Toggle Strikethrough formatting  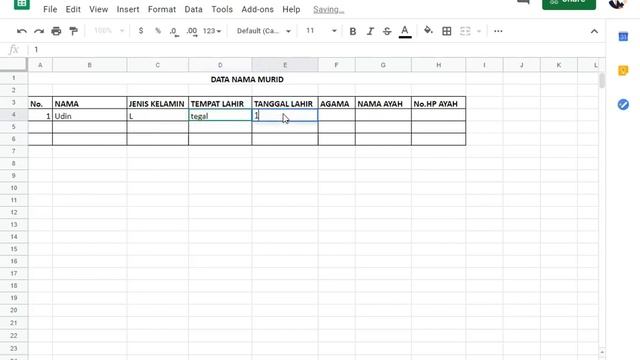click(x=387, y=31)
